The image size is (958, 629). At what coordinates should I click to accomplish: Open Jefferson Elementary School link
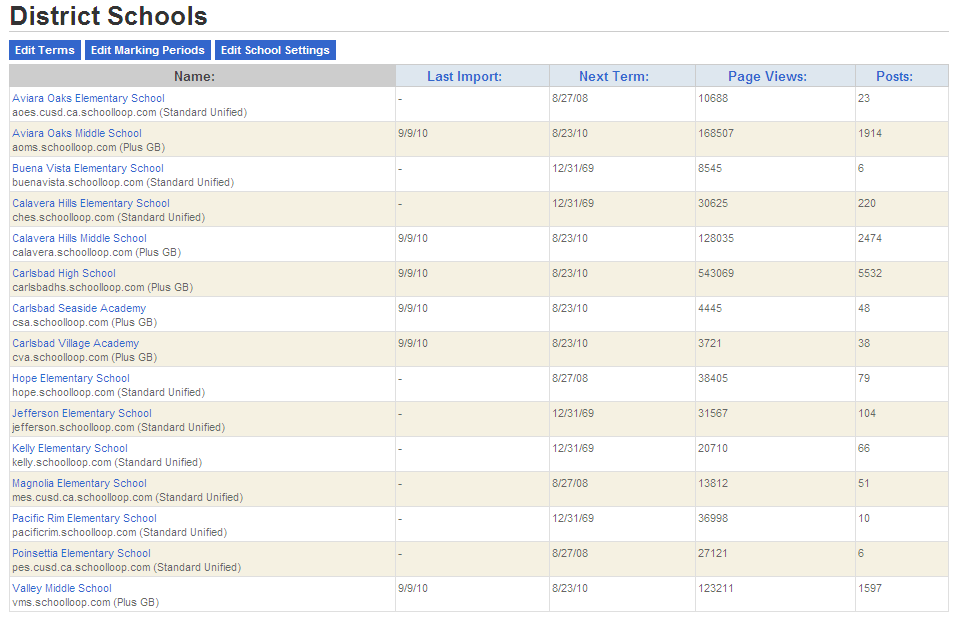pyautogui.click(x=82, y=413)
